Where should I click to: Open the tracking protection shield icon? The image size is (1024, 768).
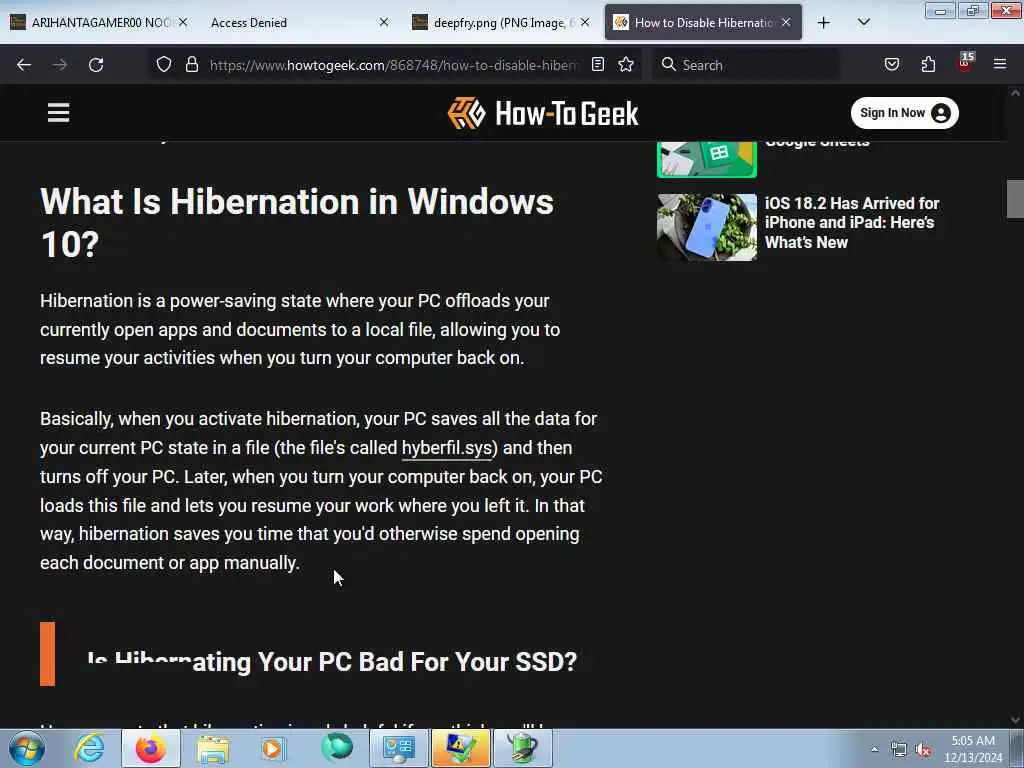164,64
